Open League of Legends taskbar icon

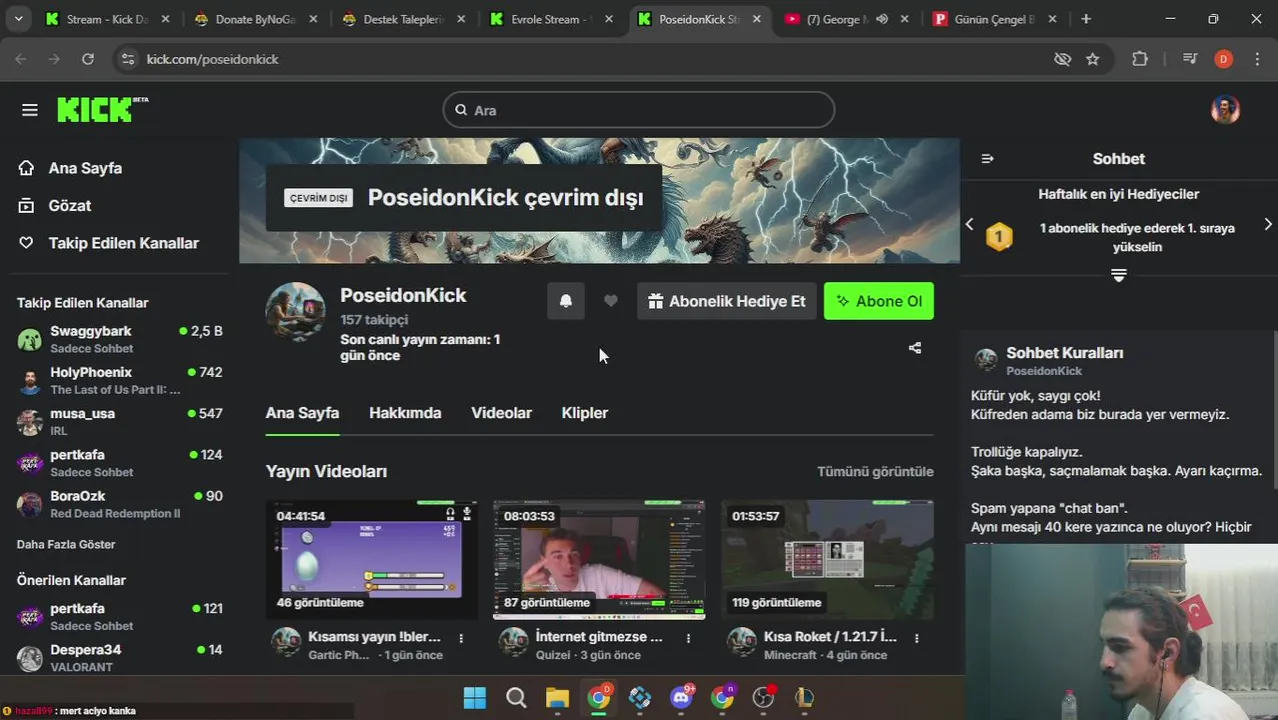805,697
